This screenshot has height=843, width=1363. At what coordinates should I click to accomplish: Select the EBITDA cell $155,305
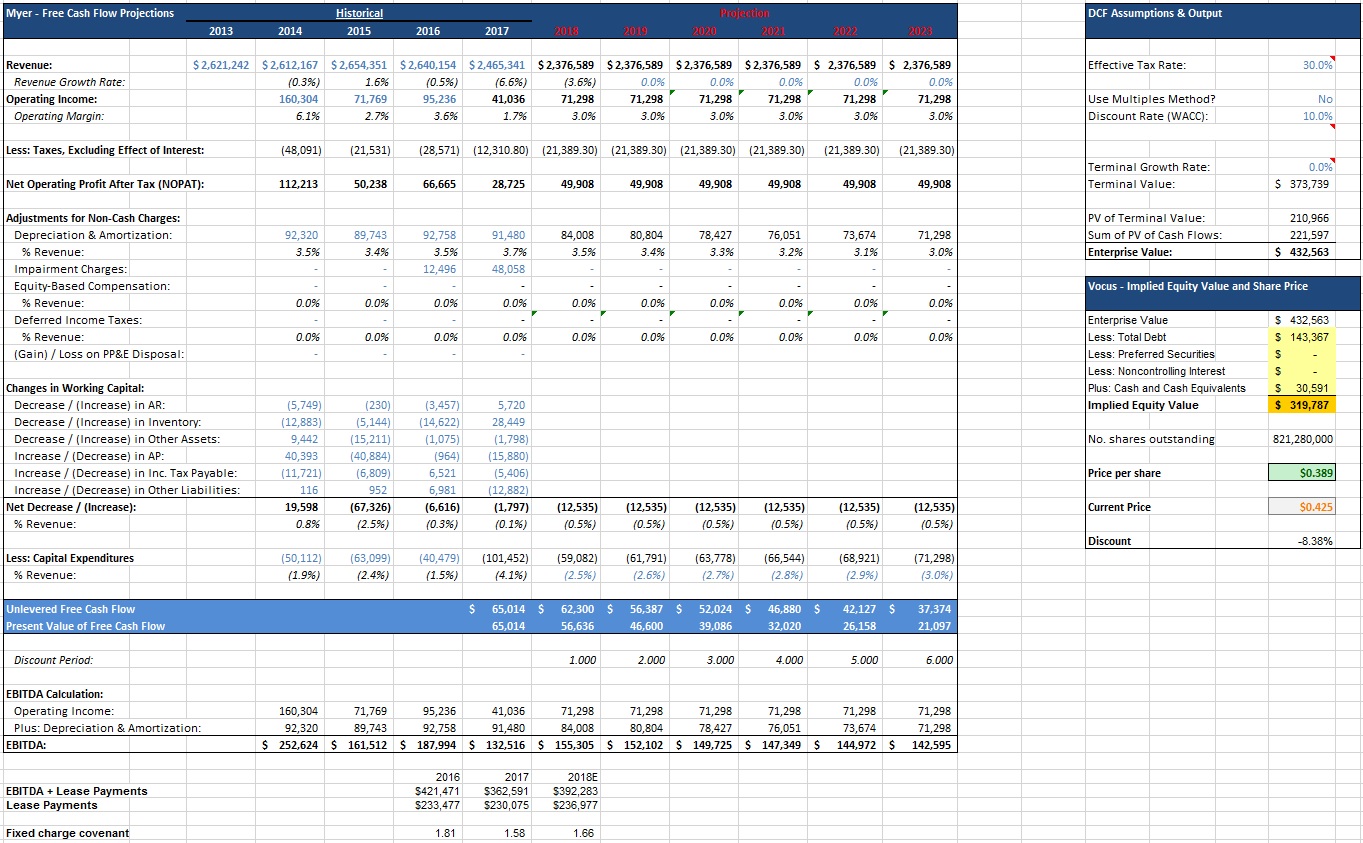[567, 745]
